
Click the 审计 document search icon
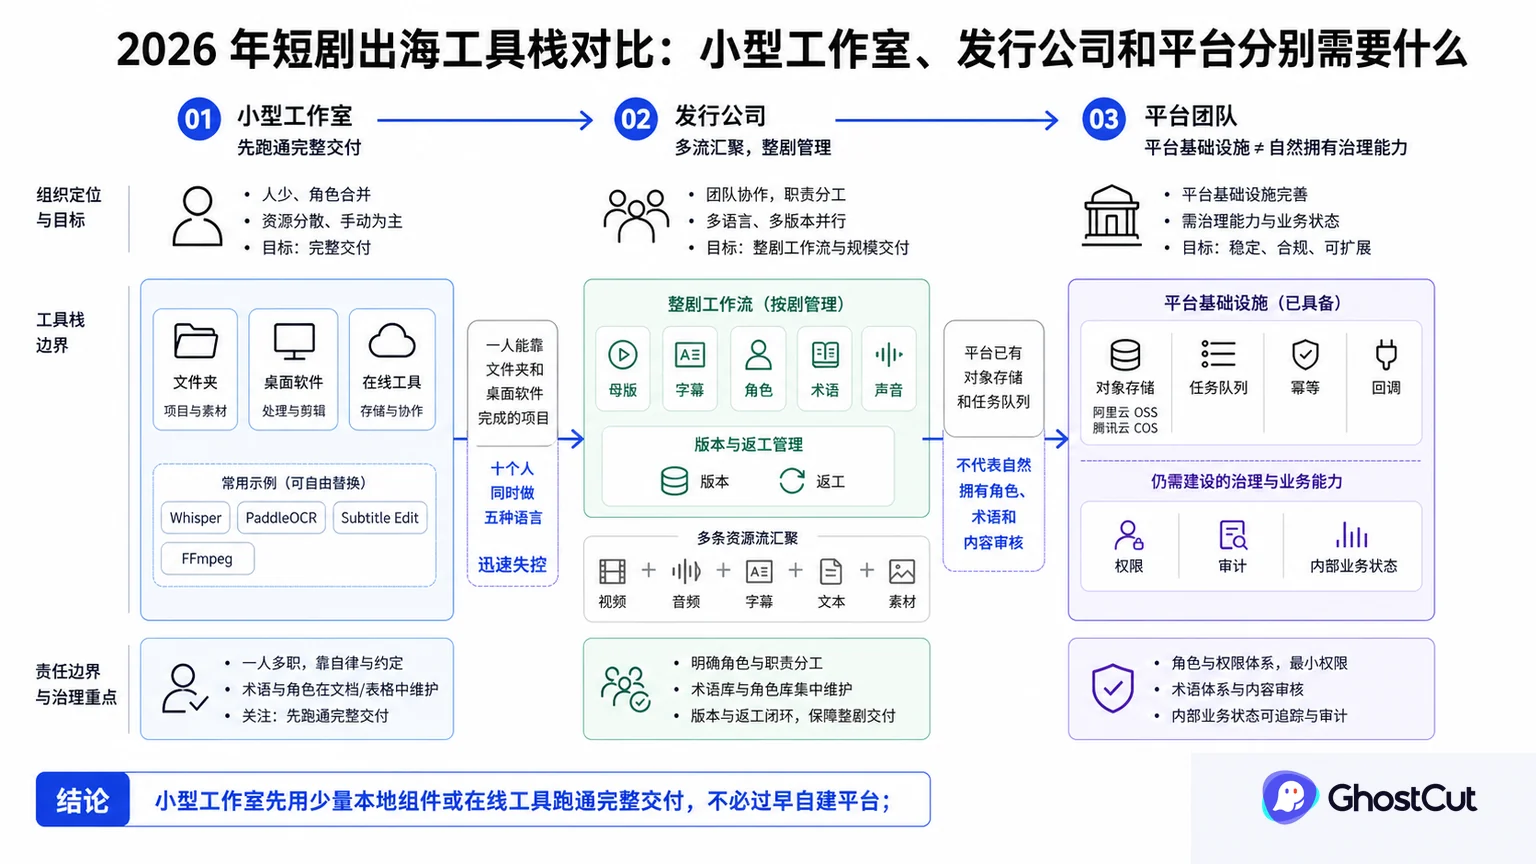[x=1233, y=535]
